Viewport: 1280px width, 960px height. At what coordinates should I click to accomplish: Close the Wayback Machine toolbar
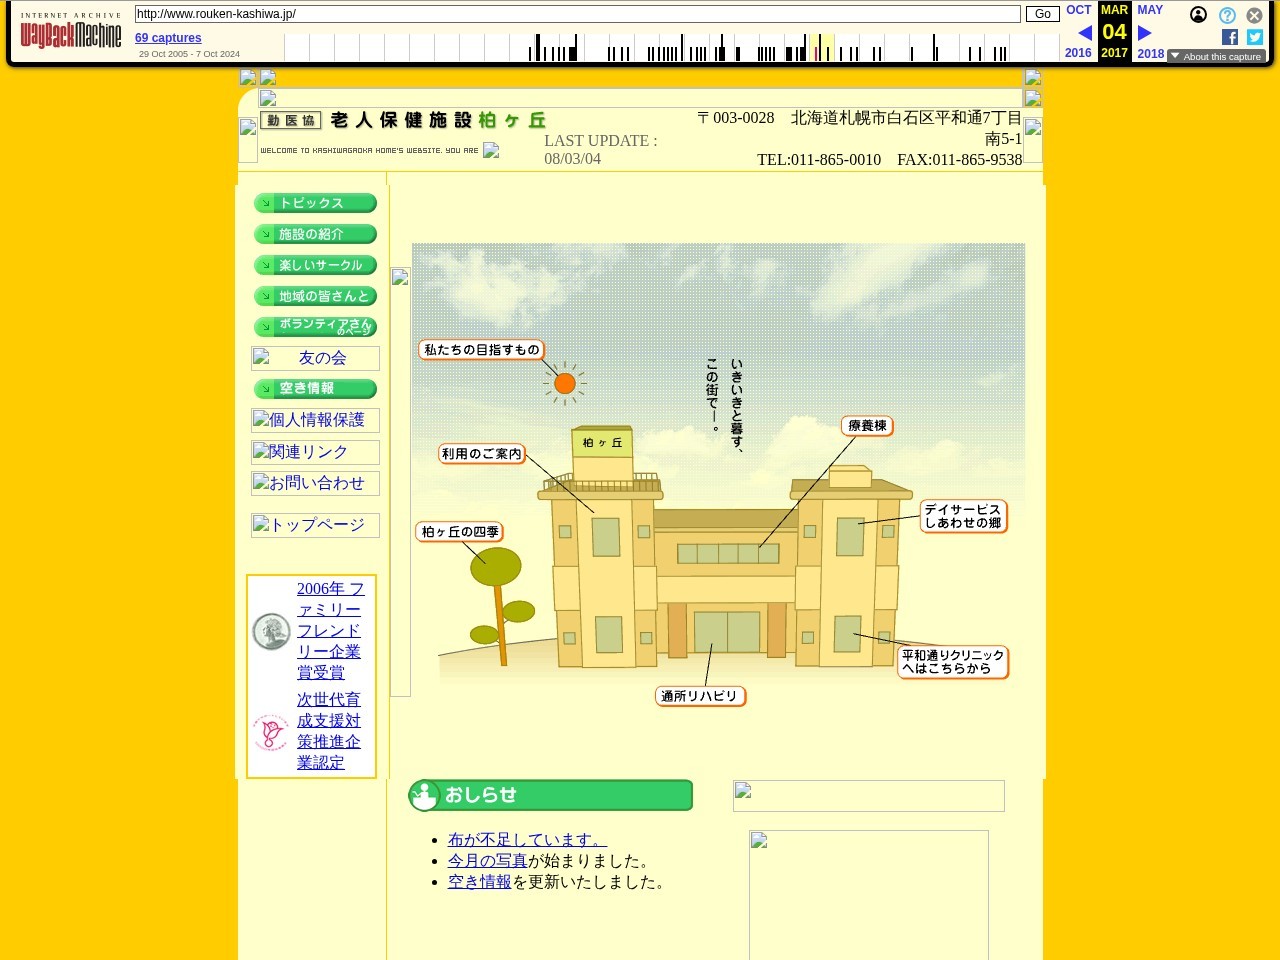coord(1254,15)
